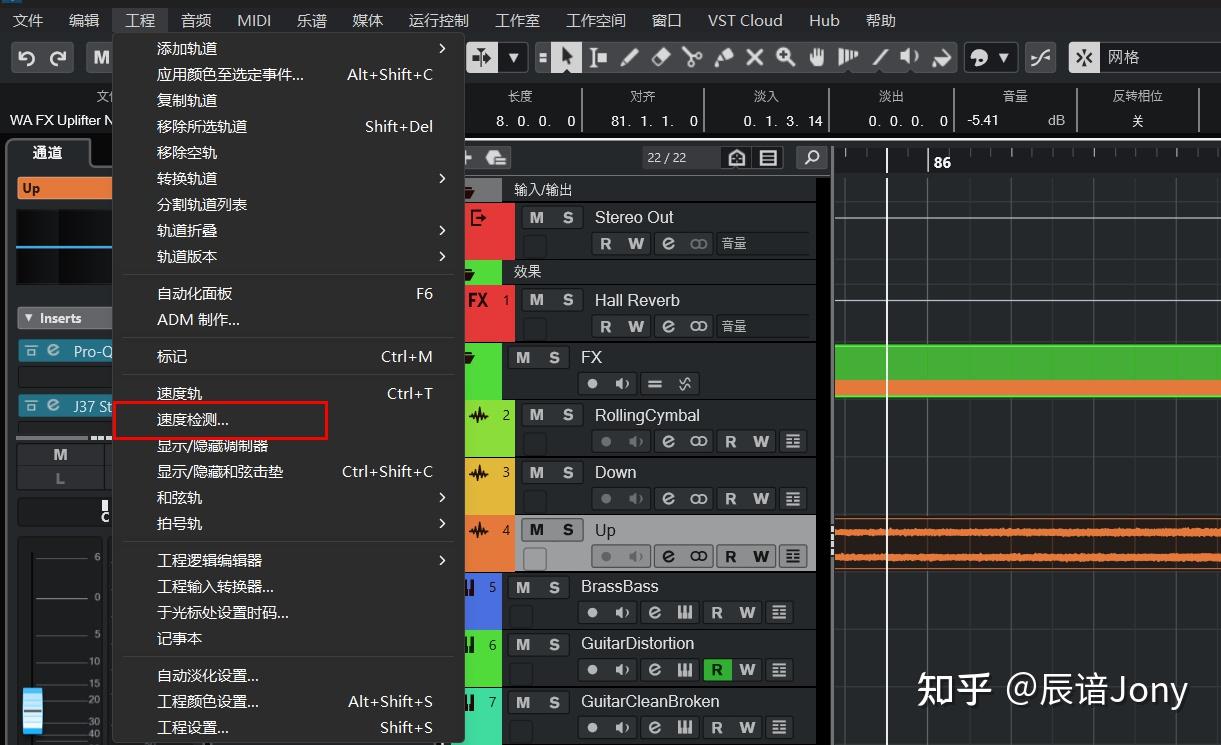Mute the Stereo Out channel
The width and height of the screenshot is (1221, 745).
point(537,217)
